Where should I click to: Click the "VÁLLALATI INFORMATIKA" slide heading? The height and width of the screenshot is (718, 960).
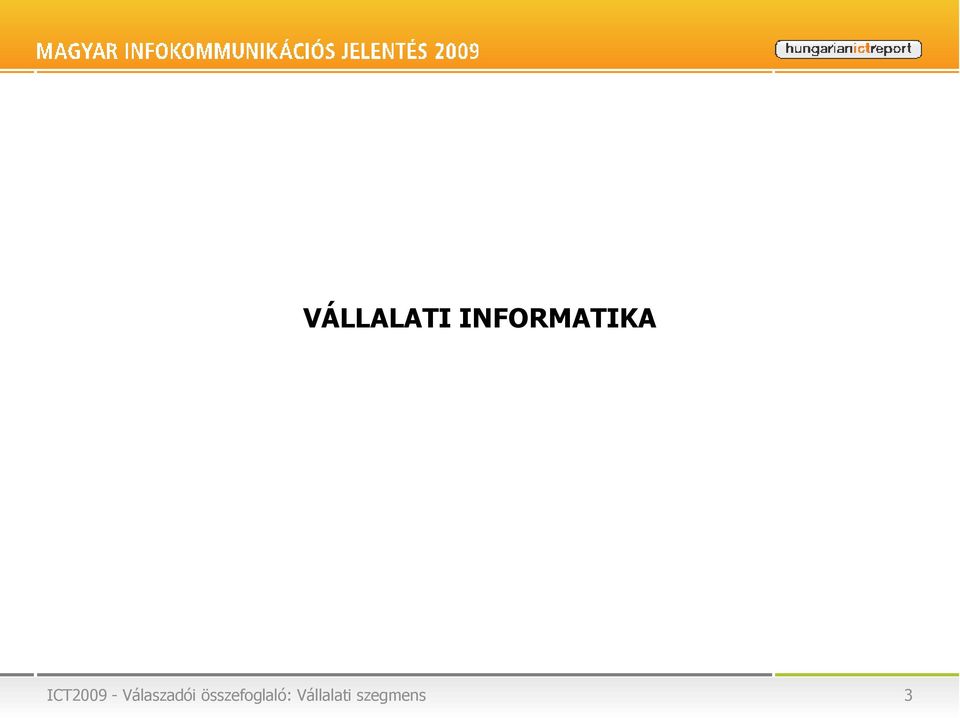click(x=479, y=318)
